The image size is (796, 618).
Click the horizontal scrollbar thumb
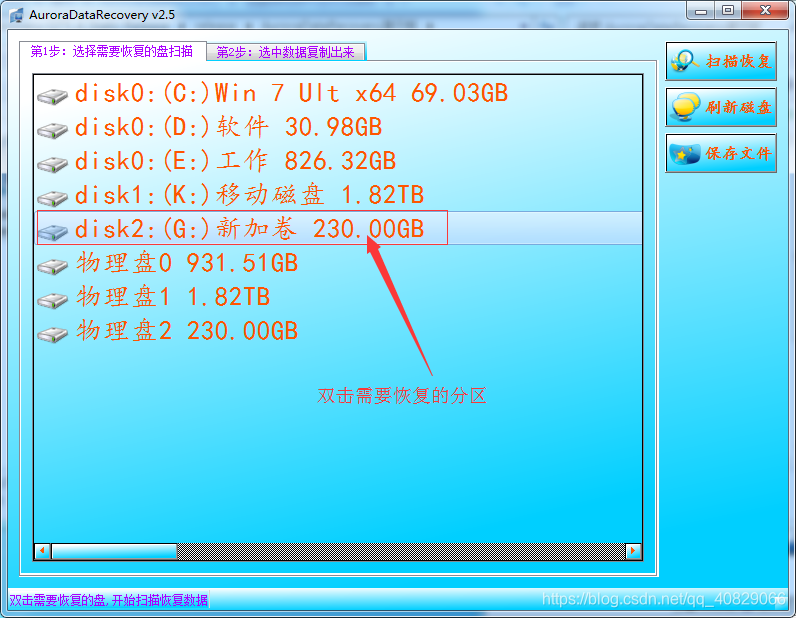pyautogui.click(x=114, y=551)
